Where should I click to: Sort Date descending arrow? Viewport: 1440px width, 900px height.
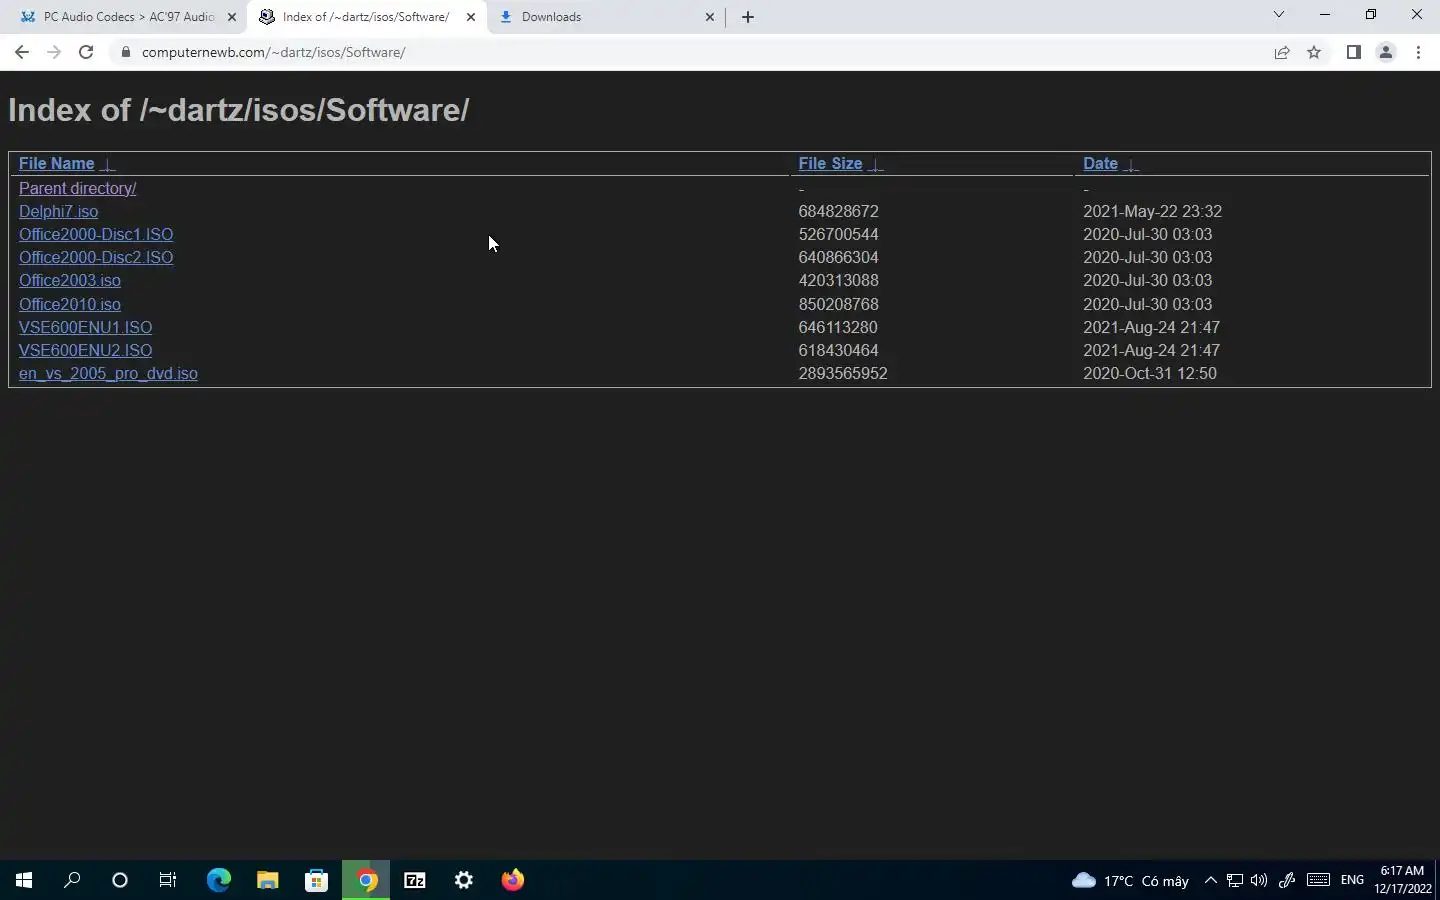pos(1131,164)
